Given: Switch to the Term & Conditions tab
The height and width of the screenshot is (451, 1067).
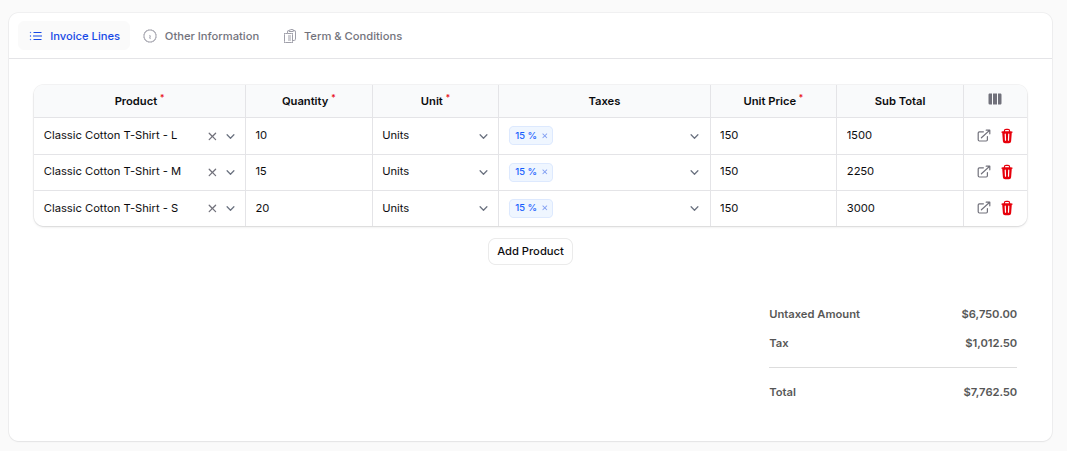Looking at the screenshot, I should [x=342, y=36].
